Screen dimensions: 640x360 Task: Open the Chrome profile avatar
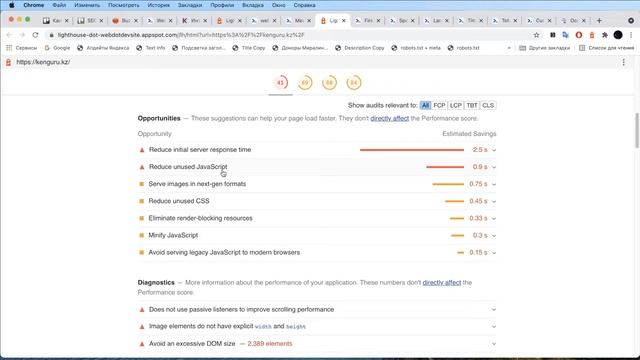618,35
